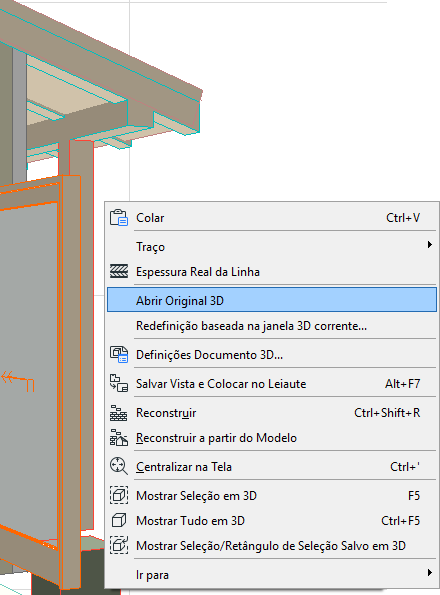Screen dimensions: 440x595
Task: Select Centralizar na Tela
Action: pos(272,466)
